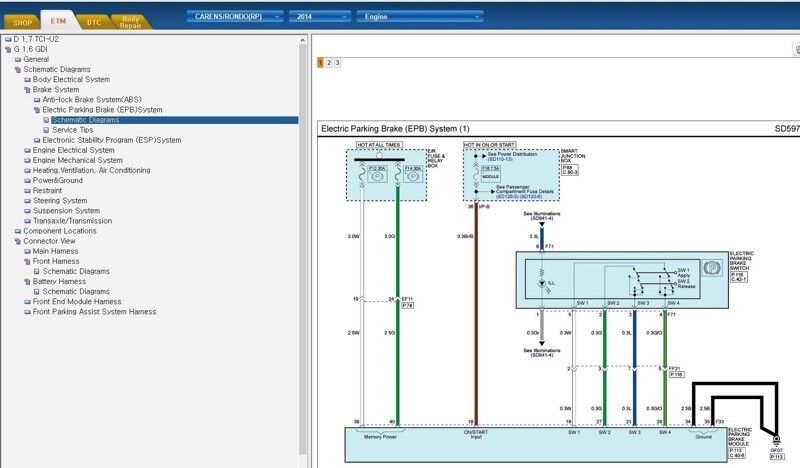Go to diagram page 3
Viewport: 800px width, 468px height.
(x=338, y=62)
